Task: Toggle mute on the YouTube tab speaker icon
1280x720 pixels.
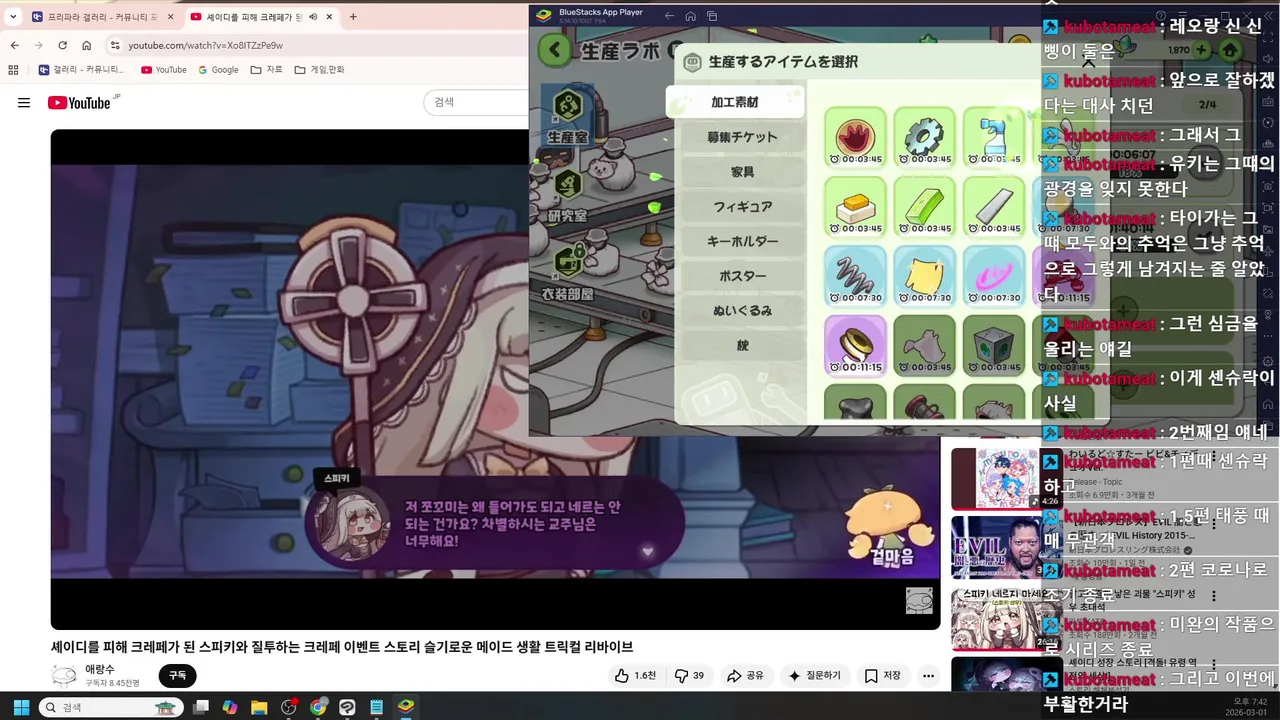Action: click(x=313, y=17)
